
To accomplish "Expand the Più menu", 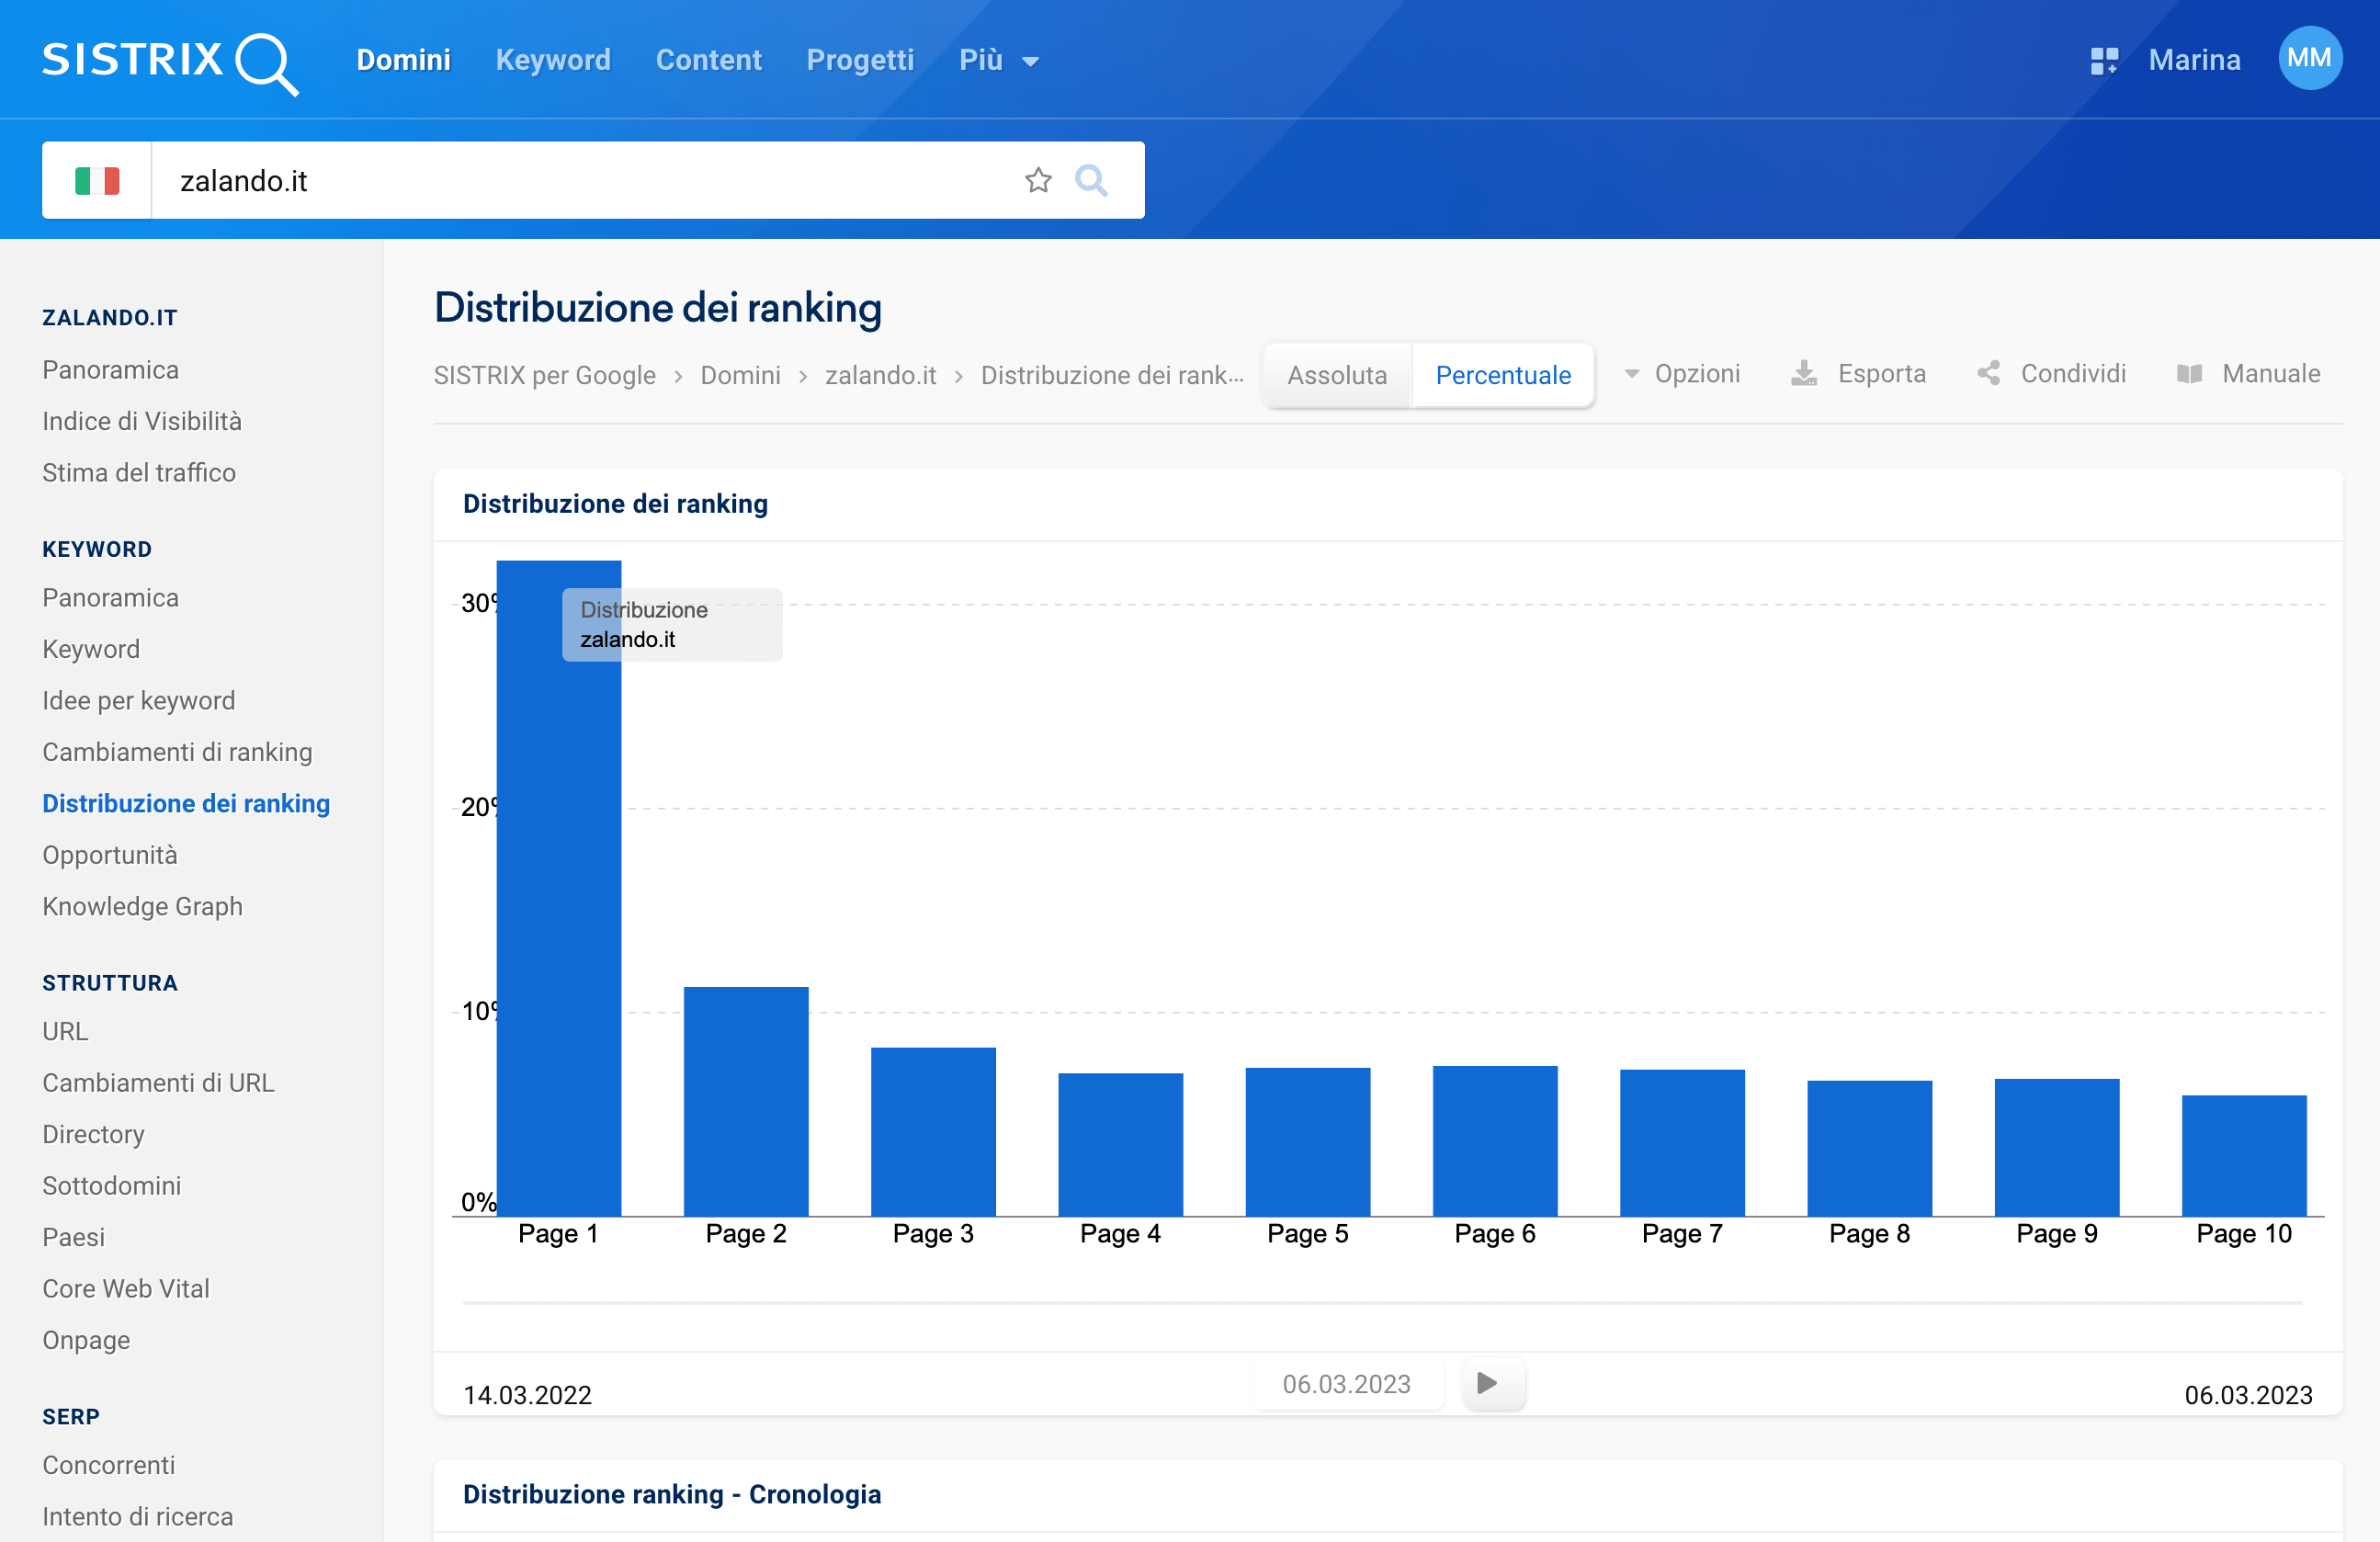I will pyautogui.click(x=998, y=60).
